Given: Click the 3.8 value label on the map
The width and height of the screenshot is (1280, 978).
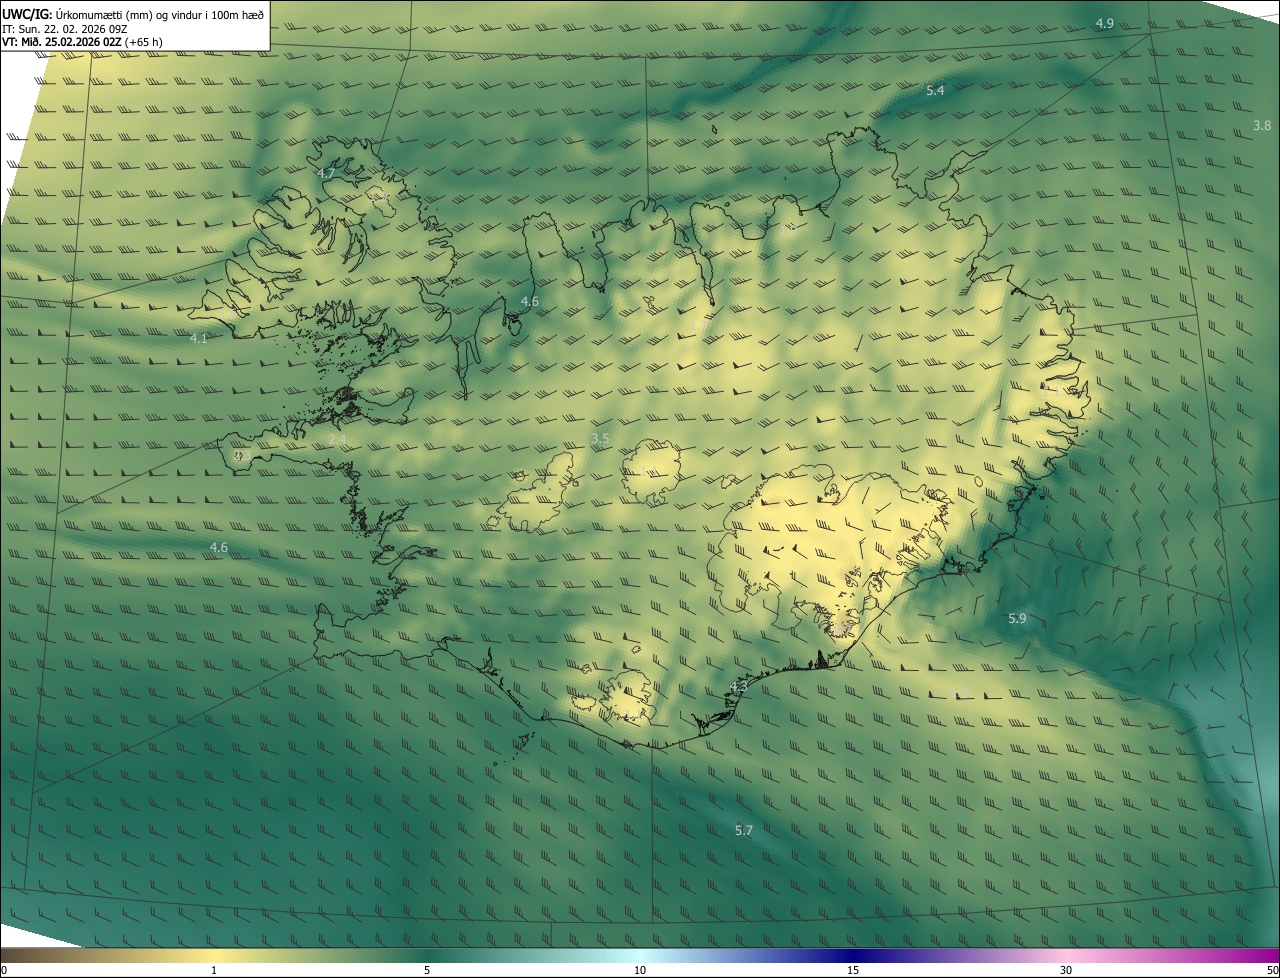Looking at the screenshot, I should [1262, 125].
